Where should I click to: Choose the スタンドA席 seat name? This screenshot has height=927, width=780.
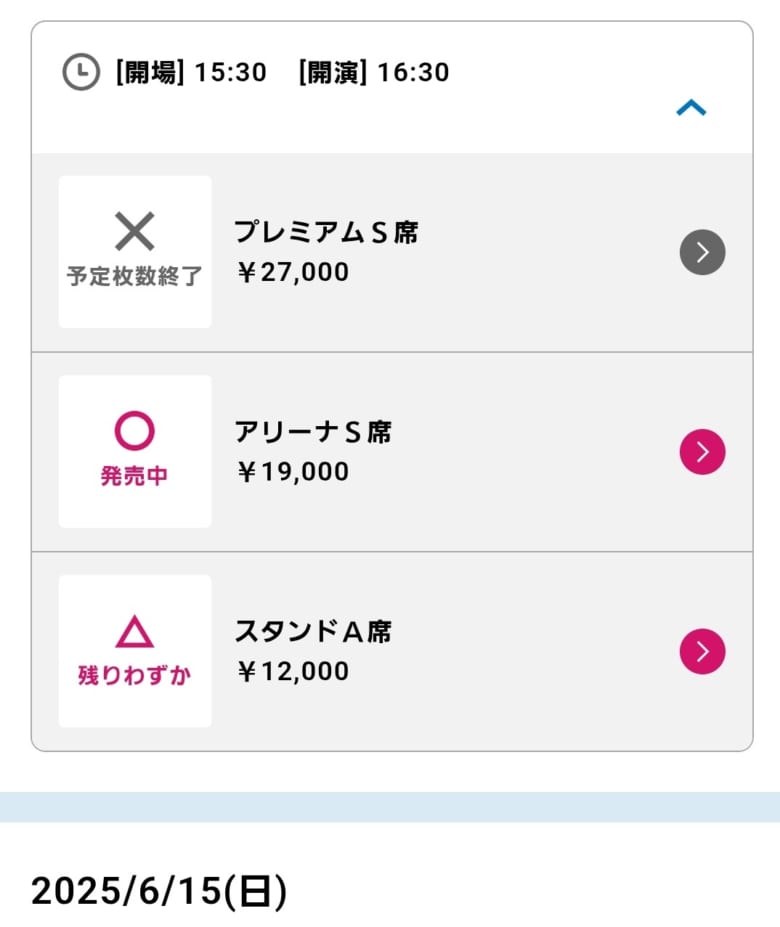click(313, 632)
